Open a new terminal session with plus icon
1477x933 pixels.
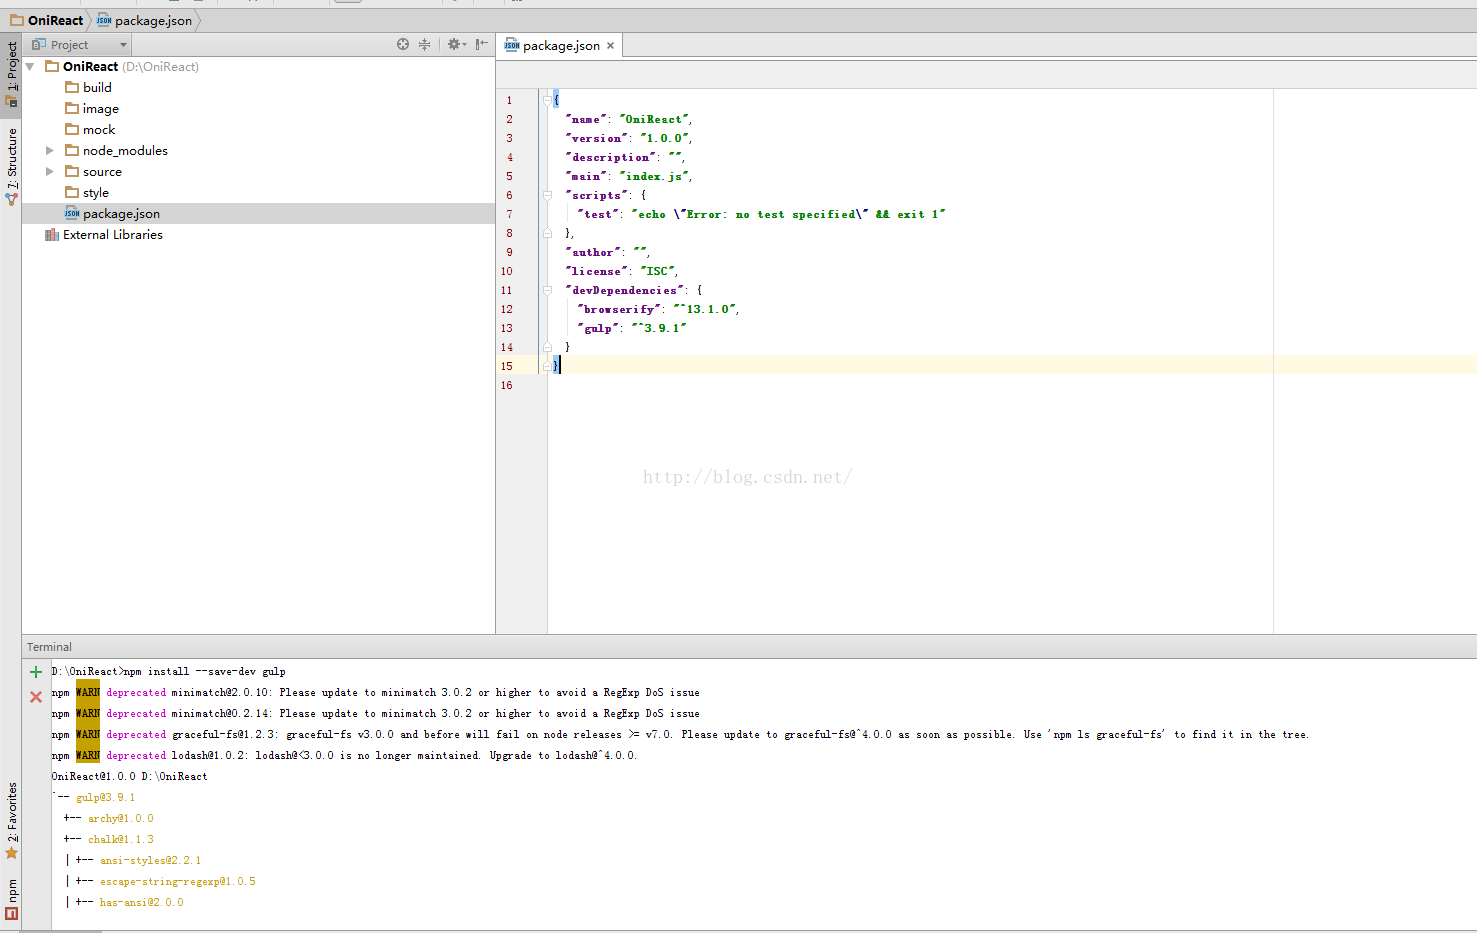click(36, 672)
